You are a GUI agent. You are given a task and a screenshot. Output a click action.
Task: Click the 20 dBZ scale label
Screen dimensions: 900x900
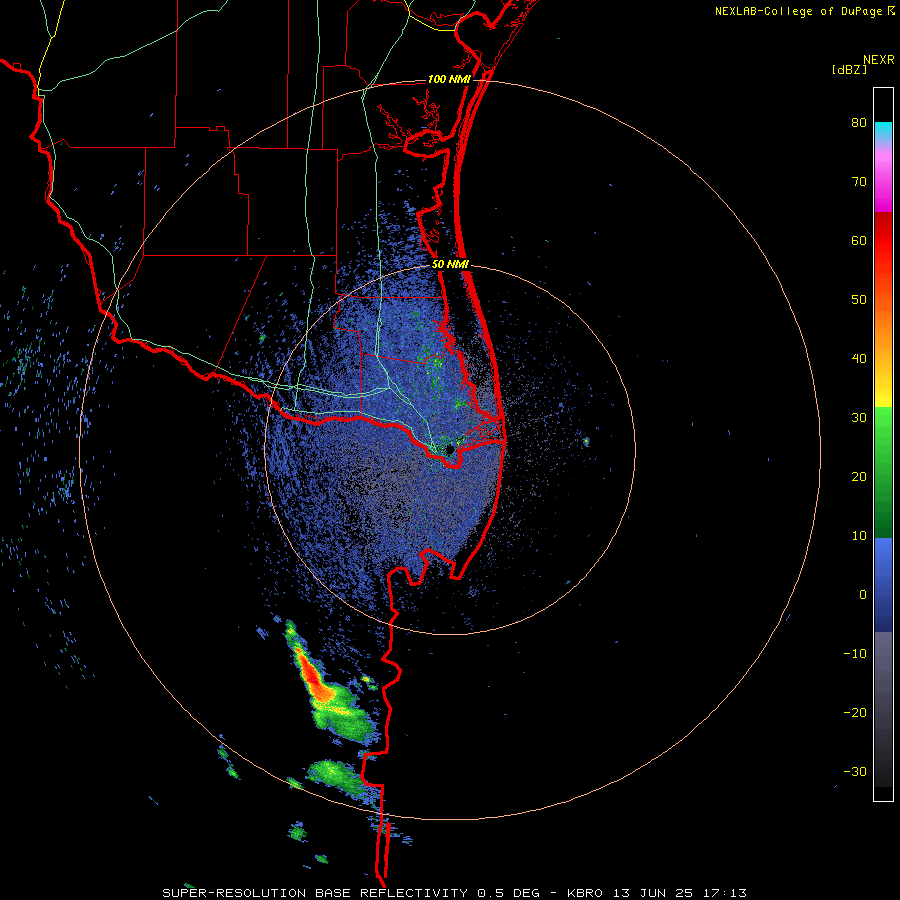(859, 477)
